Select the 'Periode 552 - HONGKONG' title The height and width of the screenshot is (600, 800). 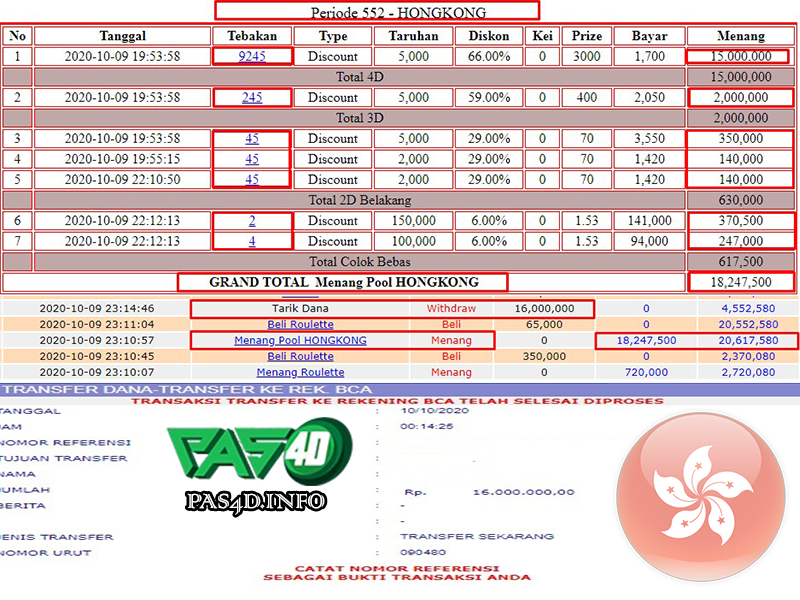click(x=398, y=13)
